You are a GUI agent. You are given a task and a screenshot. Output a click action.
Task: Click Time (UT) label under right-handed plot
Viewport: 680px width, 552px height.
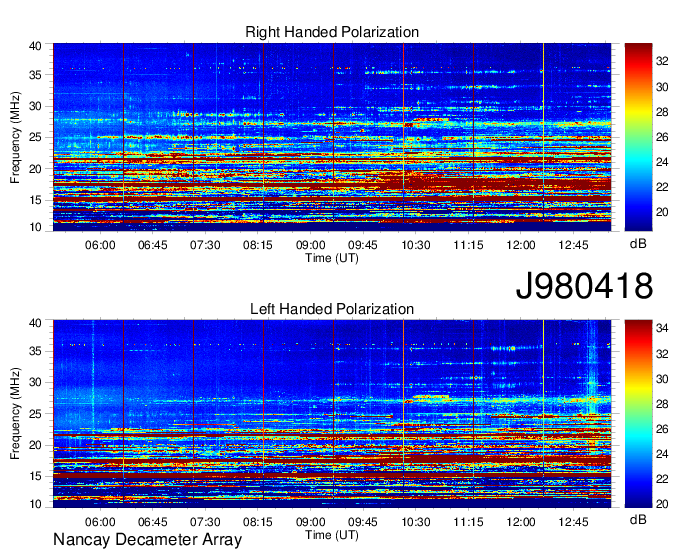click(332, 258)
